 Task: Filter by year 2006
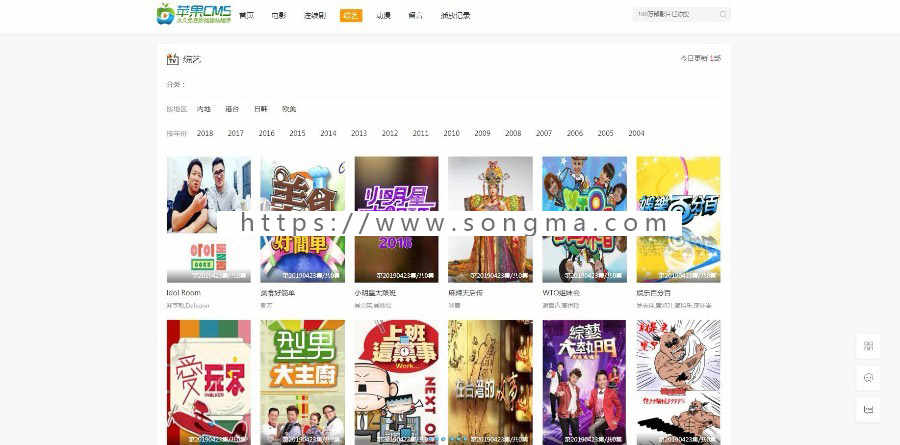575,133
